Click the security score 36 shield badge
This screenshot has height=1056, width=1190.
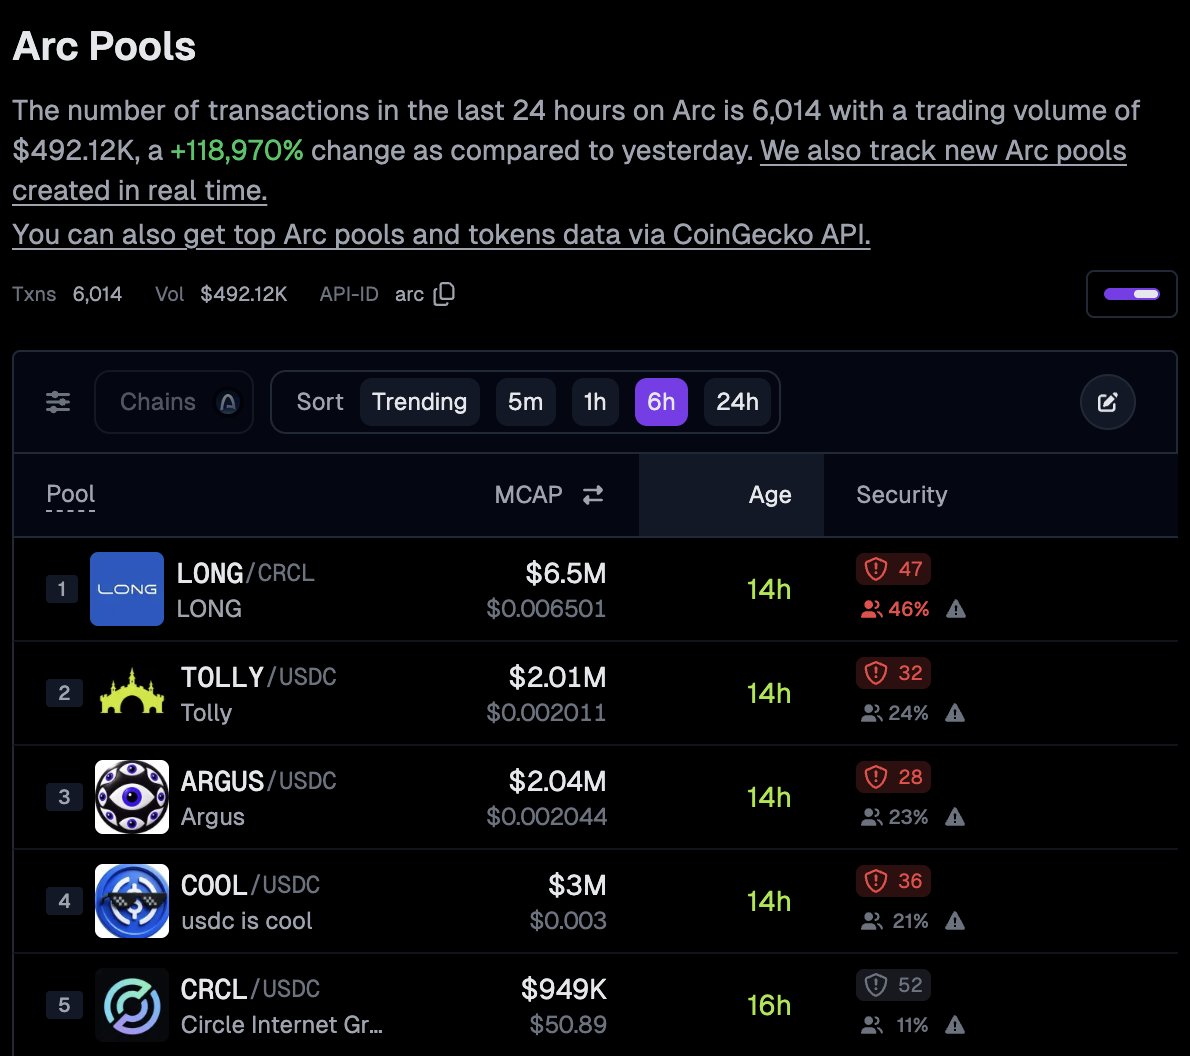click(893, 881)
